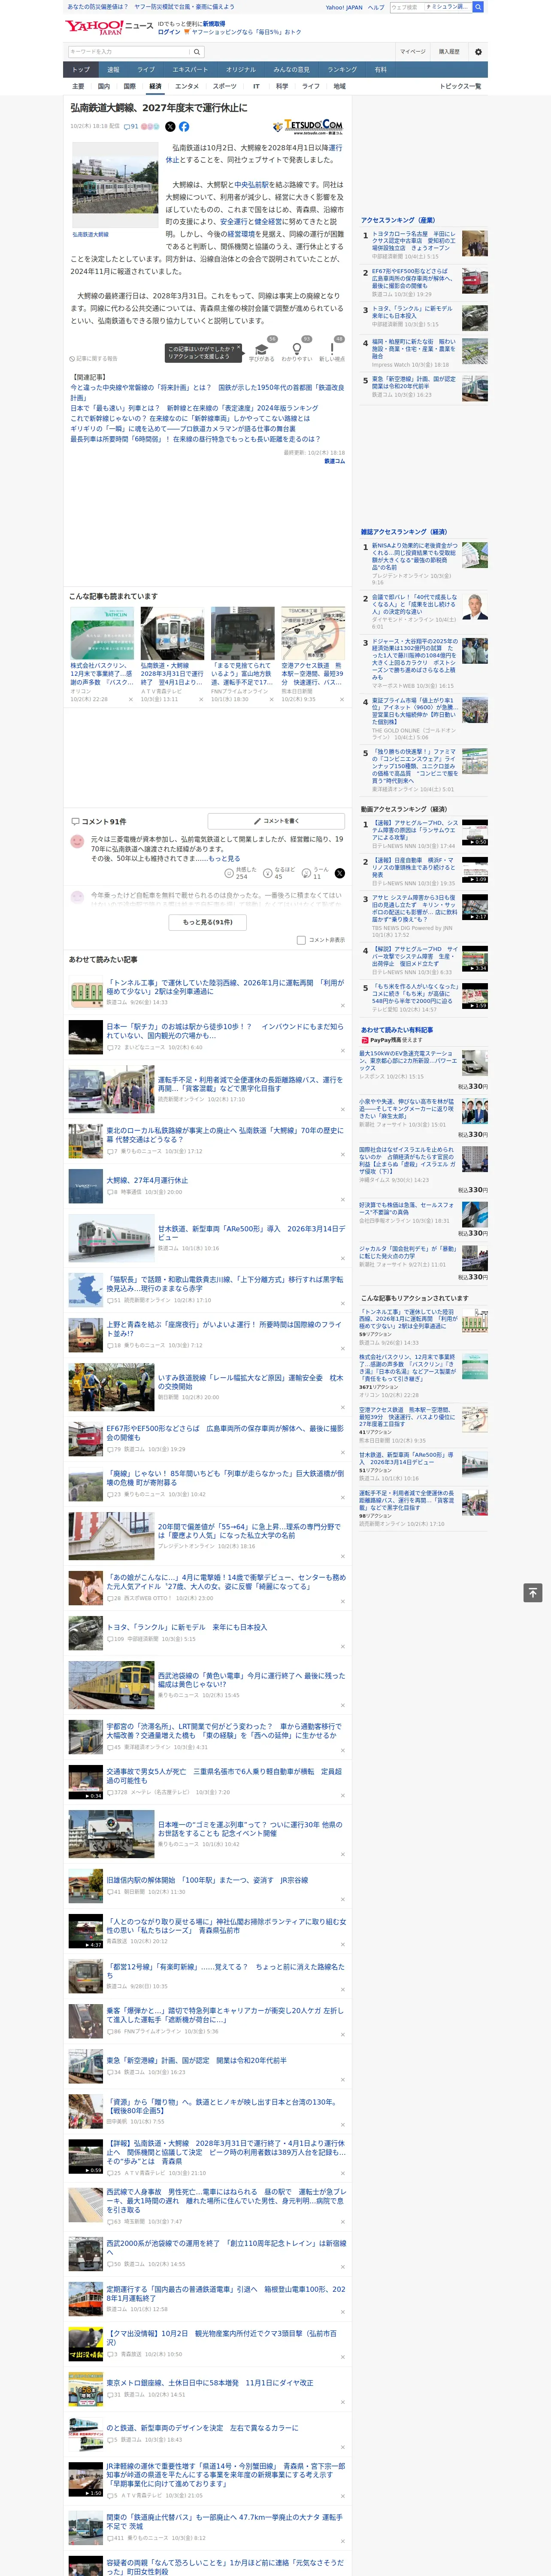Open related link 日本で「最も速い」列車とは?

[x=194, y=408]
